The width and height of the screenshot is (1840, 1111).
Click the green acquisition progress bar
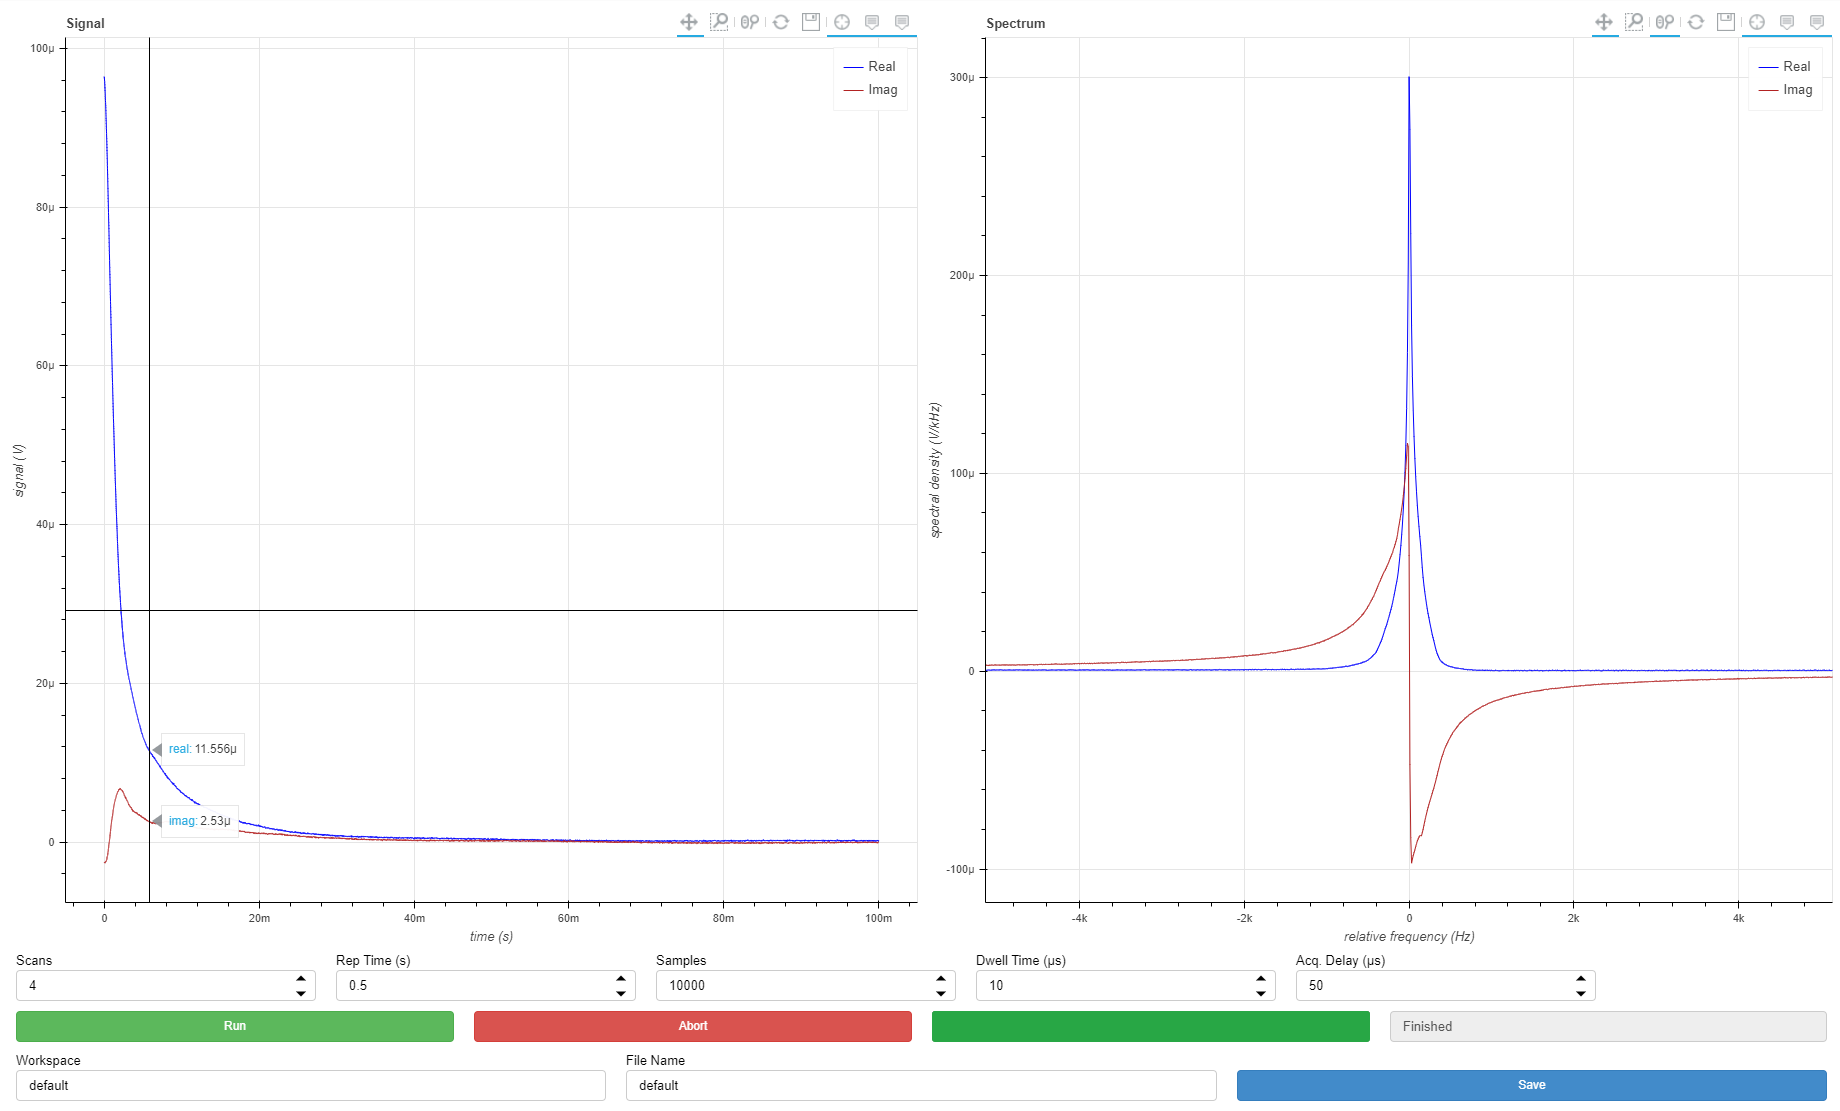[1150, 1026]
